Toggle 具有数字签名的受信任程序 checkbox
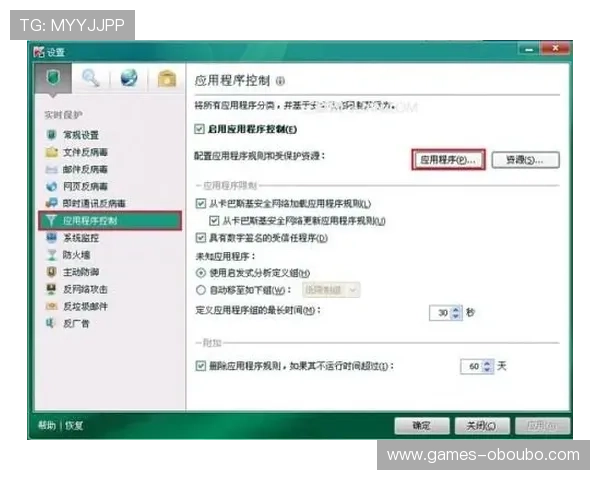Viewport: 600px width, 480px height. pos(201,238)
